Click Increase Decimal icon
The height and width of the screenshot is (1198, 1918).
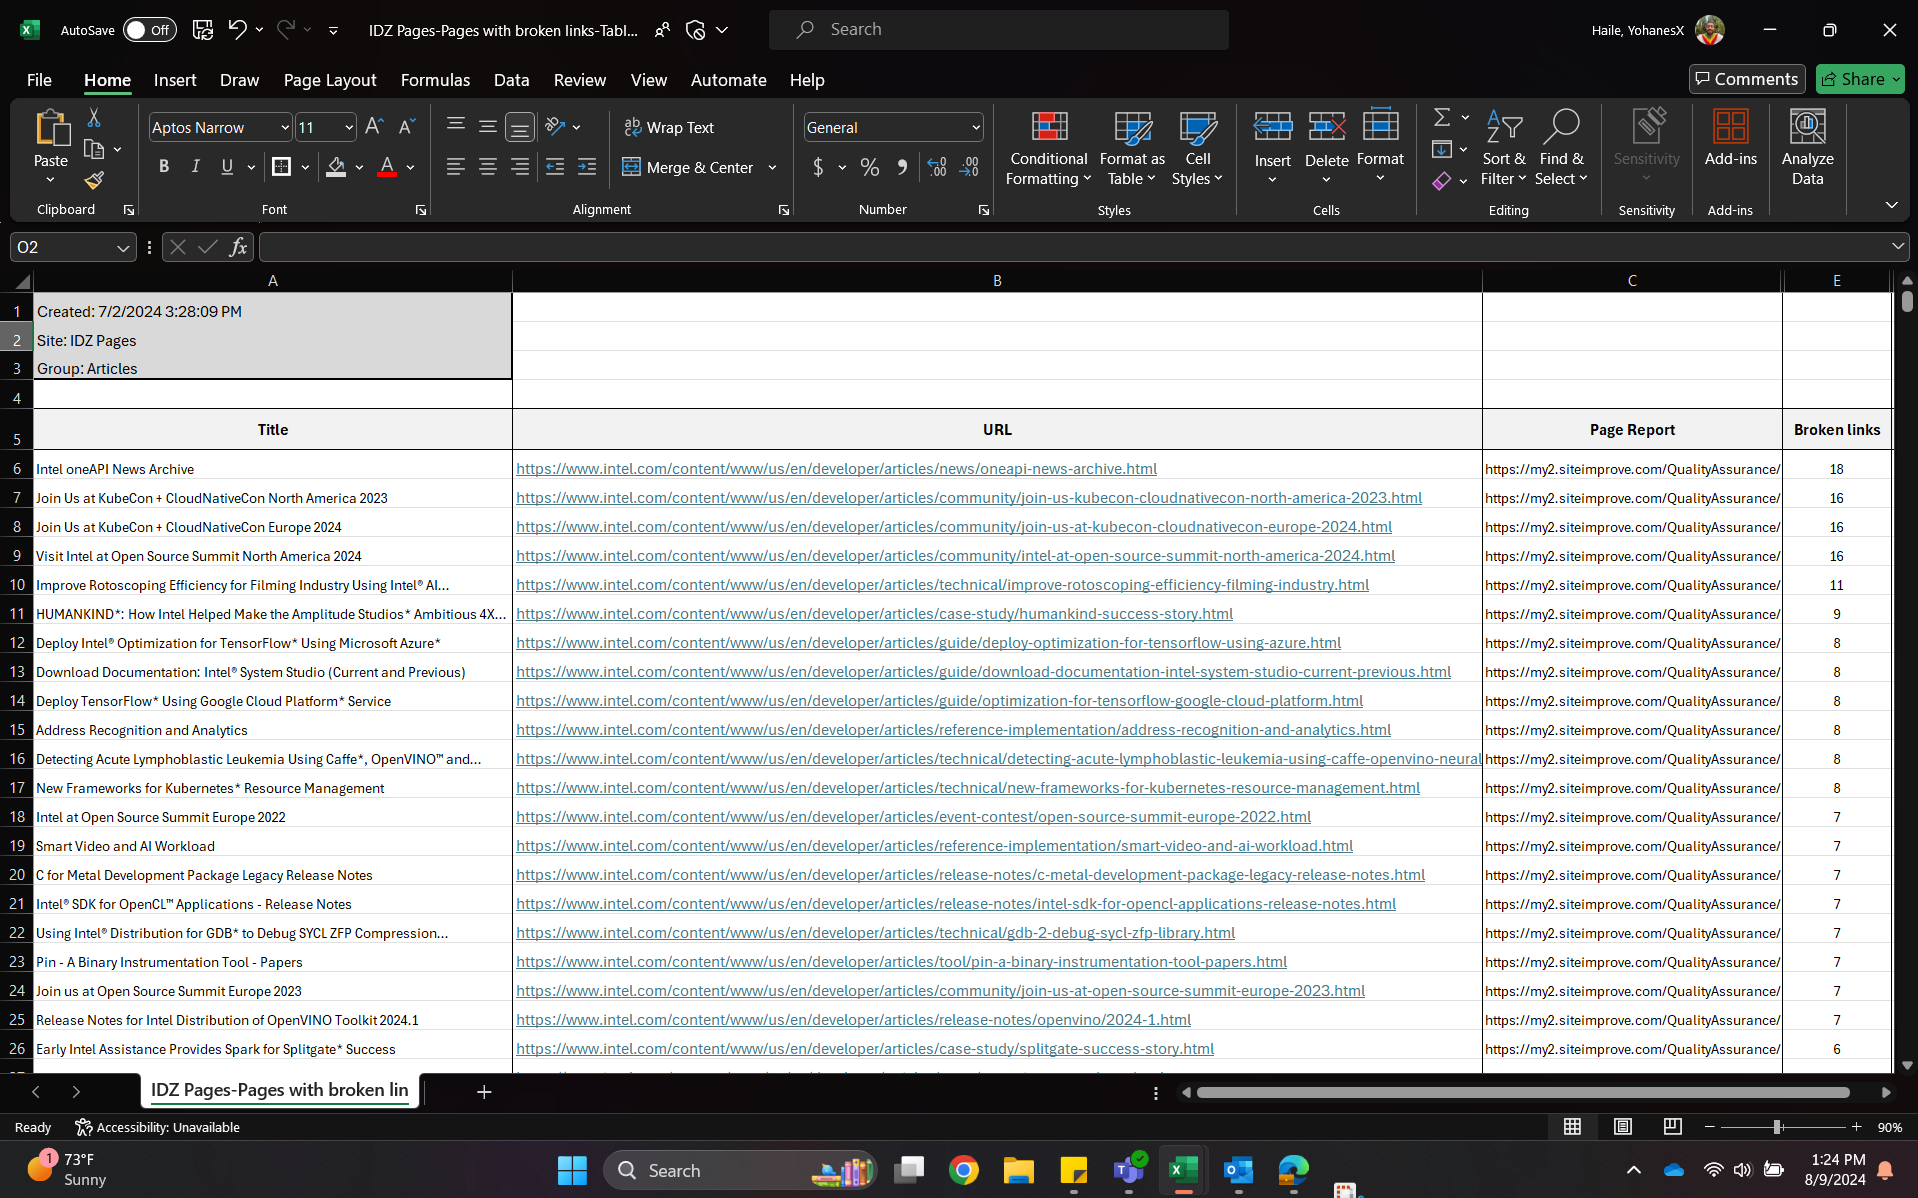[937, 168]
